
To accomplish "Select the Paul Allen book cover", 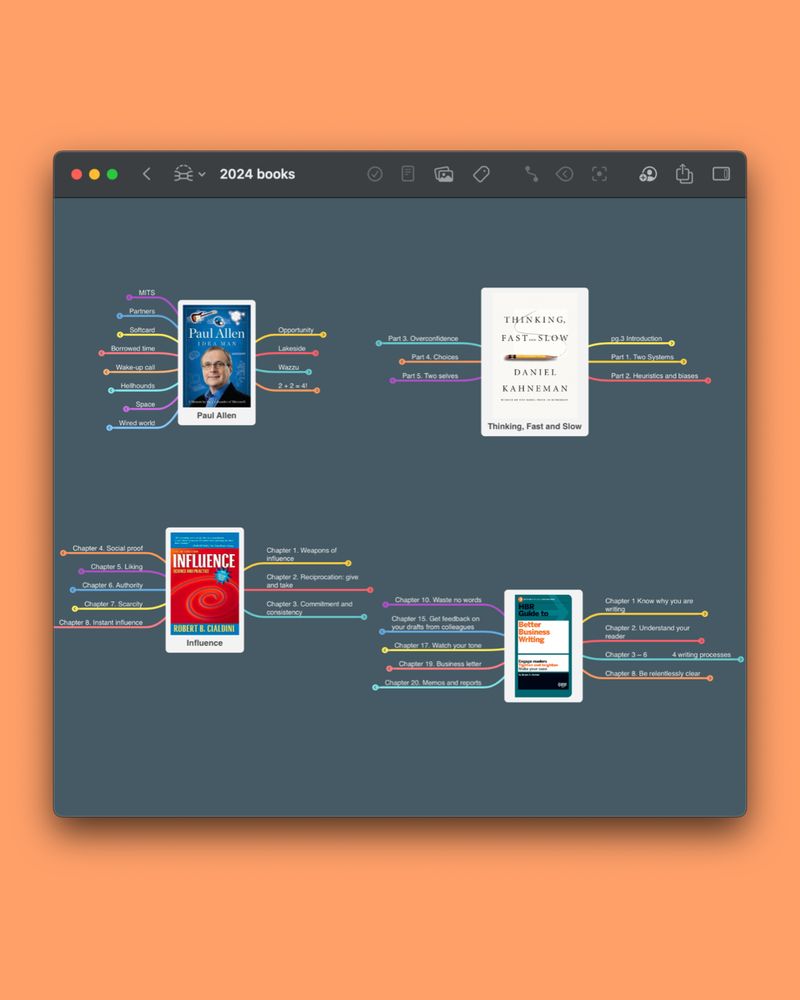I will point(217,356).
